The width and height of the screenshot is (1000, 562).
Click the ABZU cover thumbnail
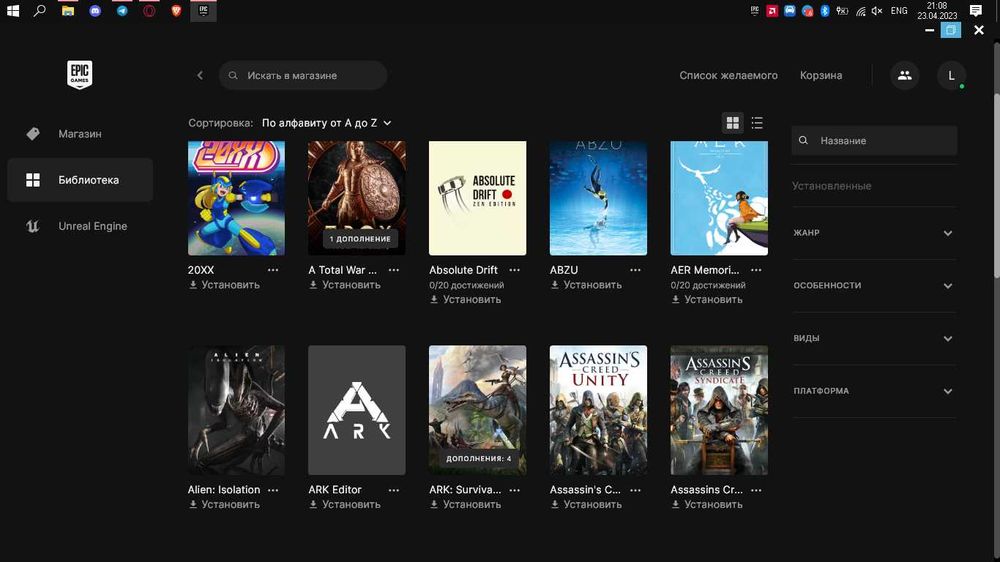[x=598, y=198]
